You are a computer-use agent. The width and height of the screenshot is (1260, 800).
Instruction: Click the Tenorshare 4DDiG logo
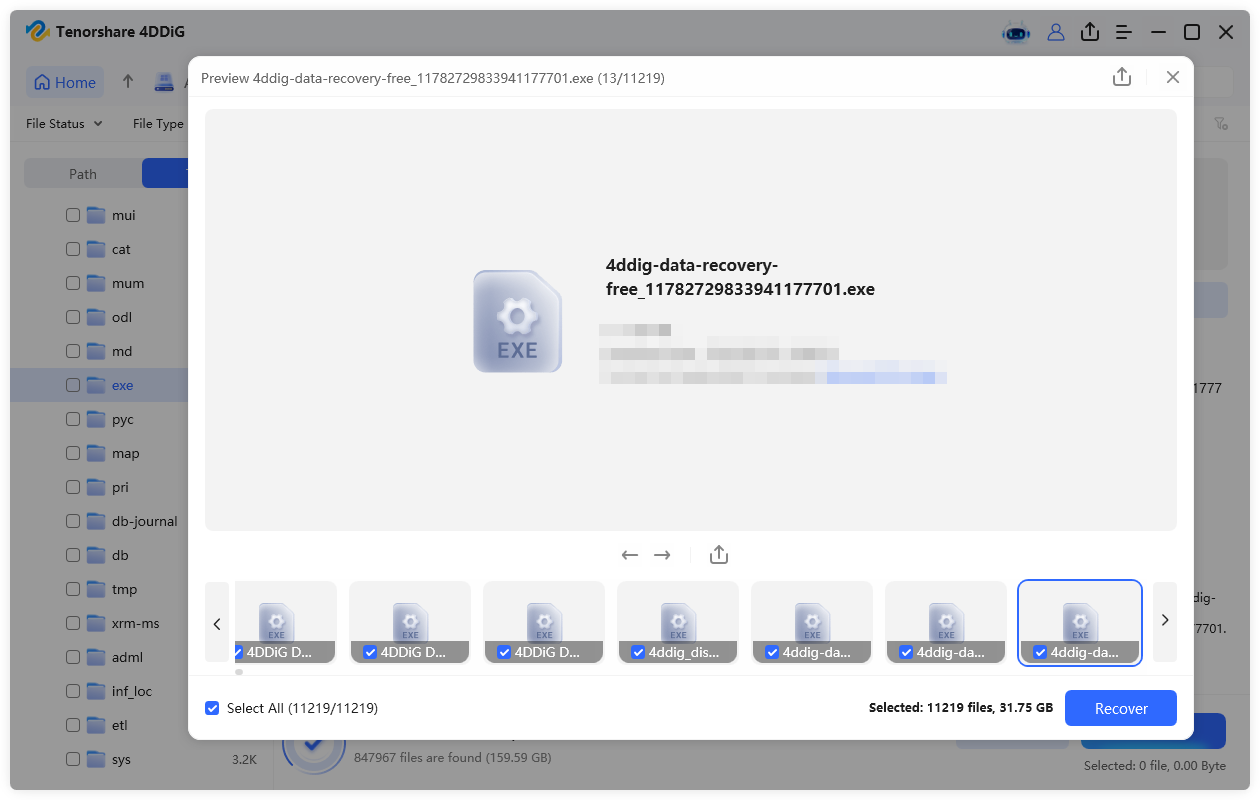[38, 32]
